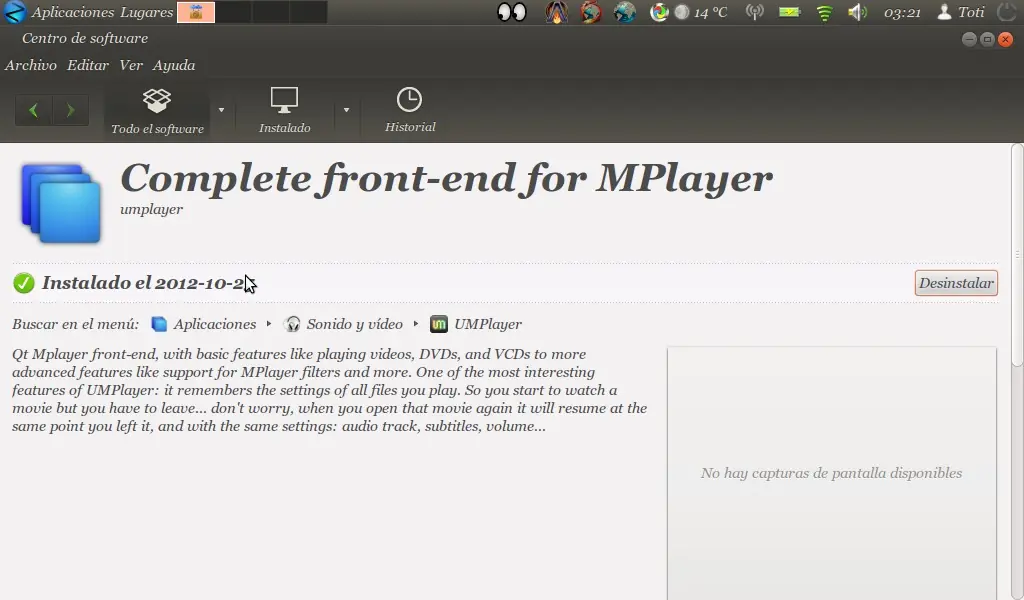The width and height of the screenshot is (1024, 600).
Task: Click the 'umplayer' package name text
Action: coord(152,210)
